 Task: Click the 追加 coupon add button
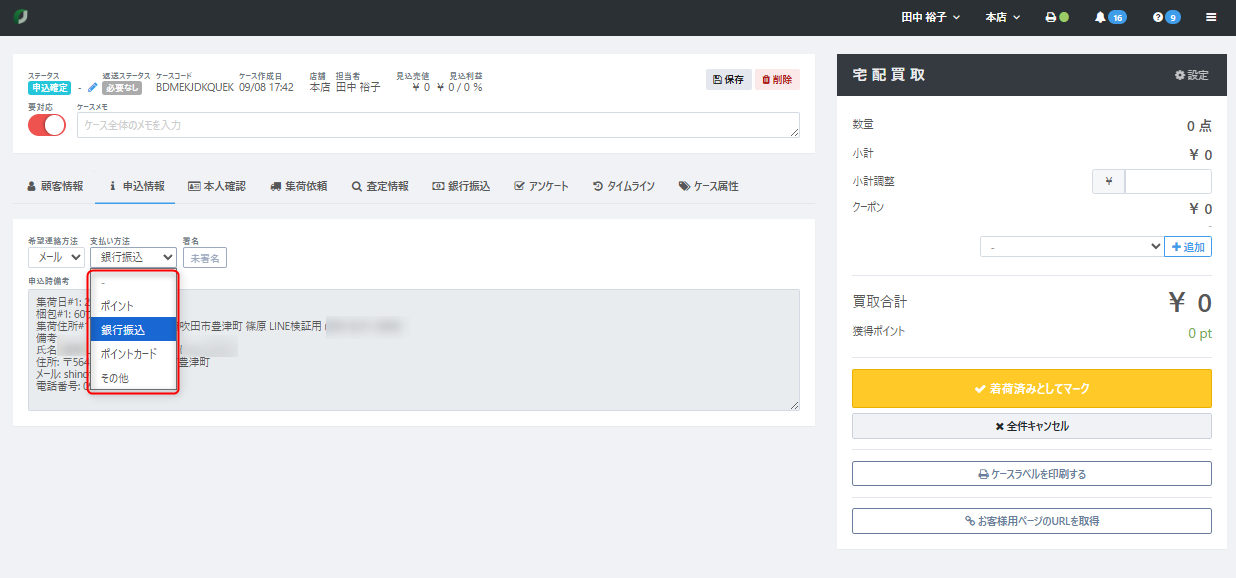[1188, 246]
